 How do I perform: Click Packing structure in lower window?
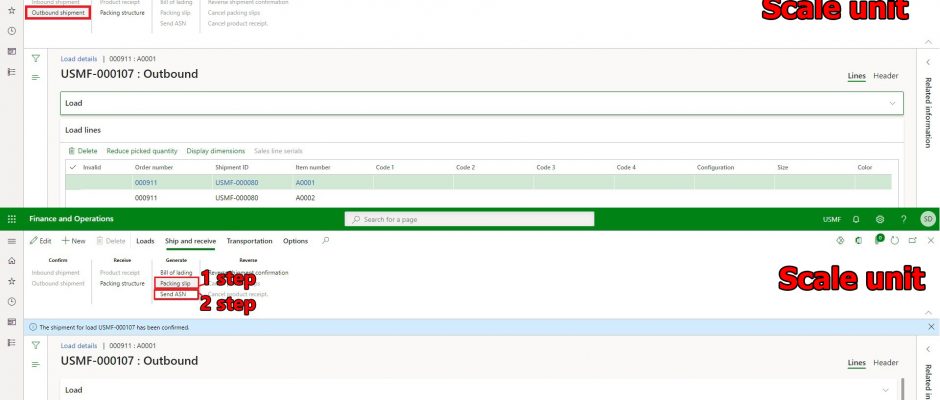point(122,284)
